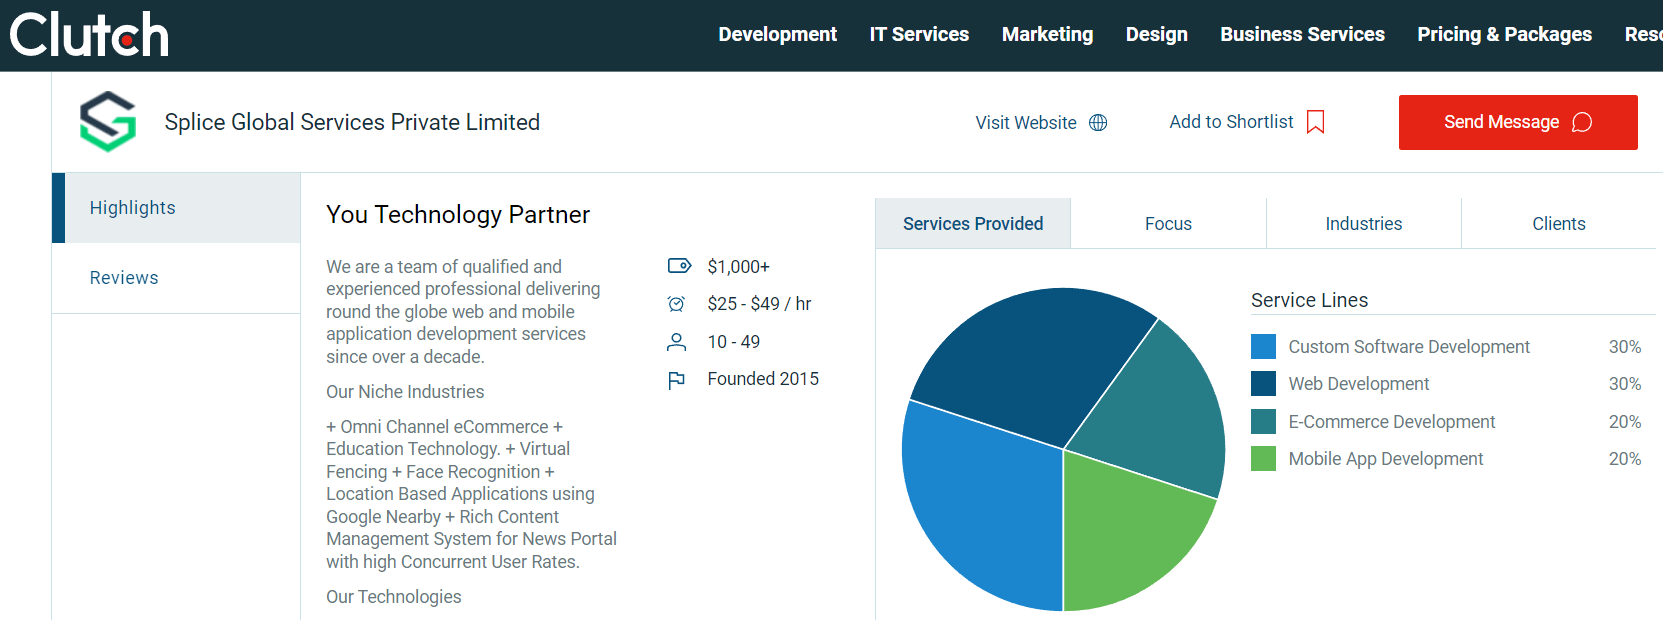Click the speech bubble icon in Send Message

1582,122
